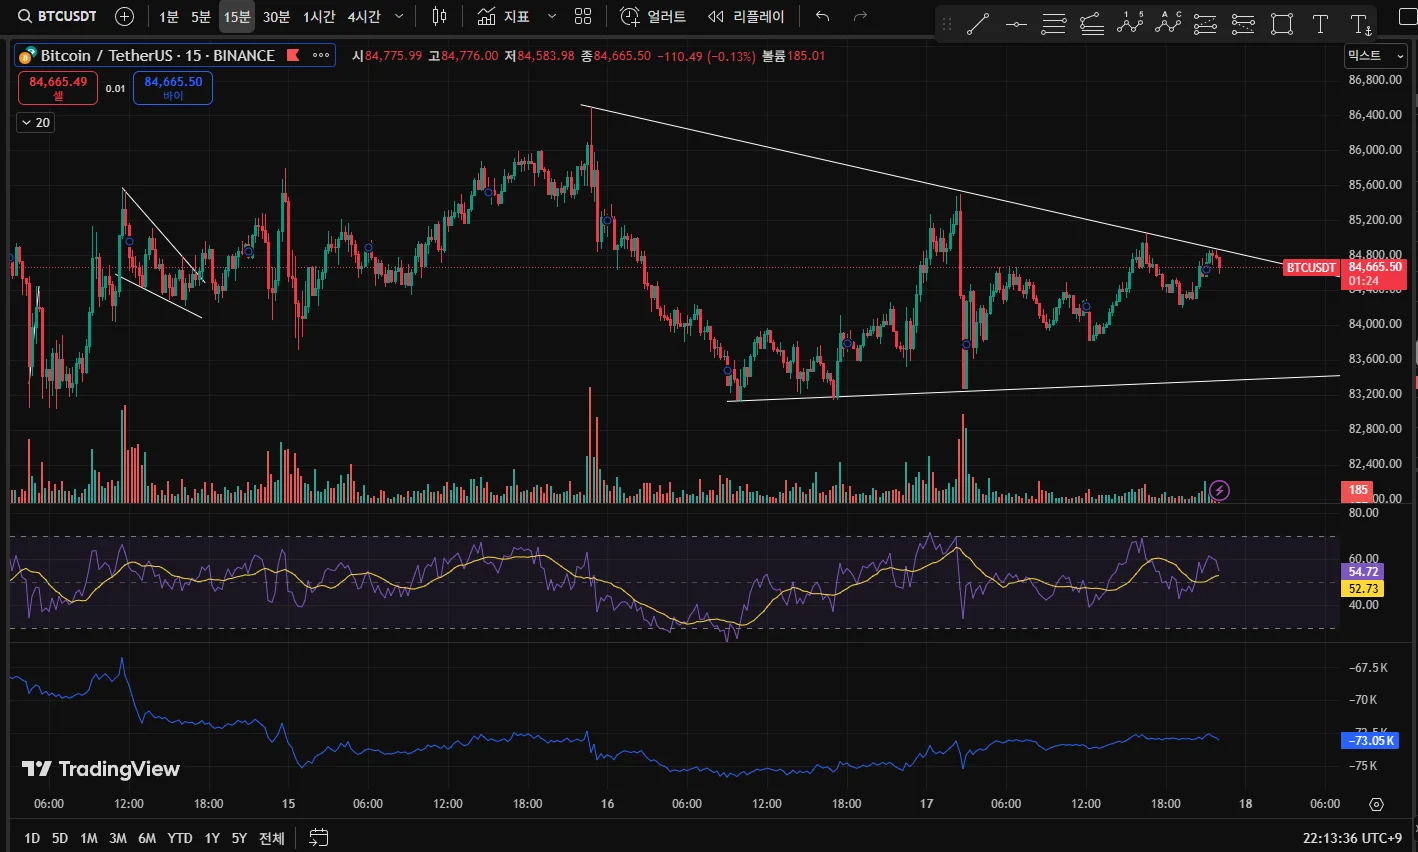This screenshot has width=1418, height=852.
Task: Switch to the 4시간 timeframe
Action: point(364,16)
